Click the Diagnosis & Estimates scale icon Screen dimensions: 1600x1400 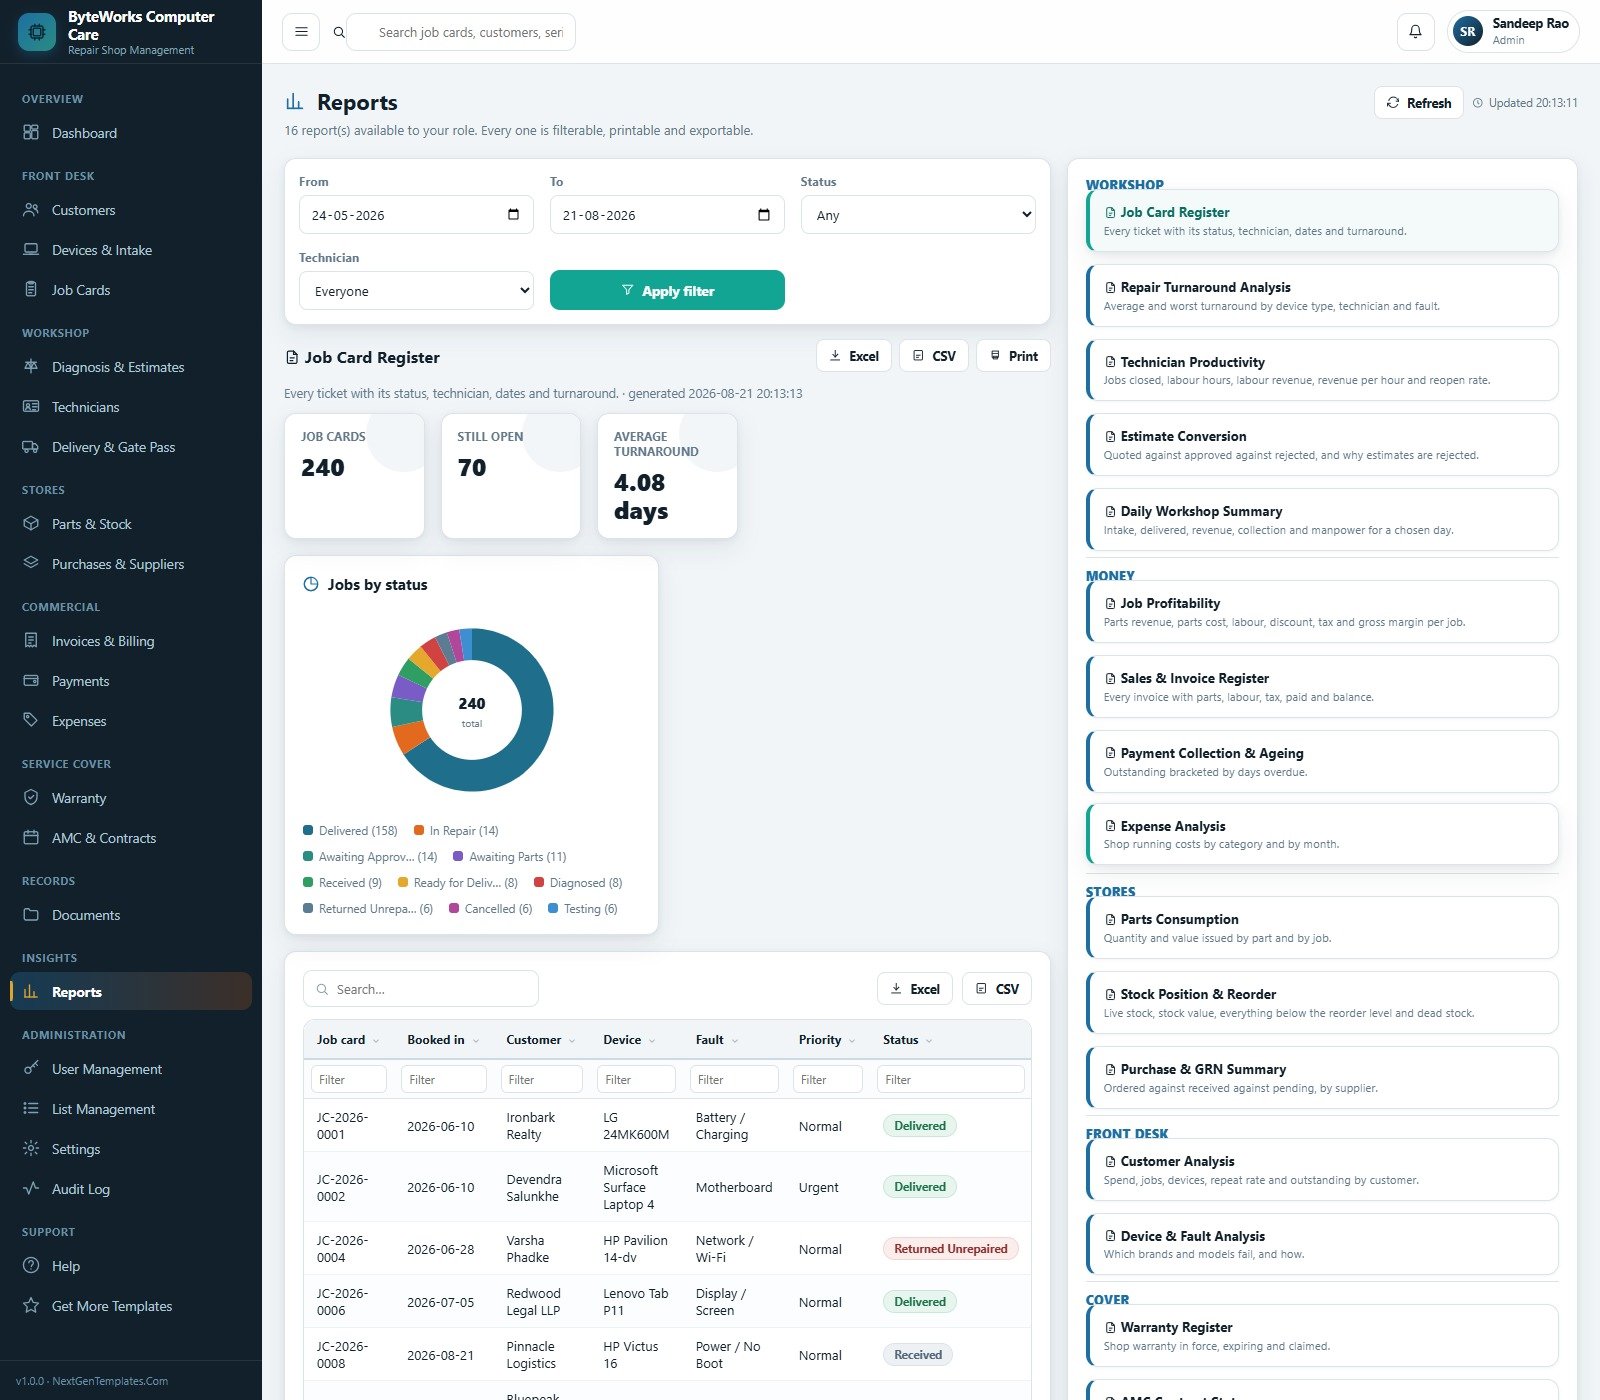31,367
